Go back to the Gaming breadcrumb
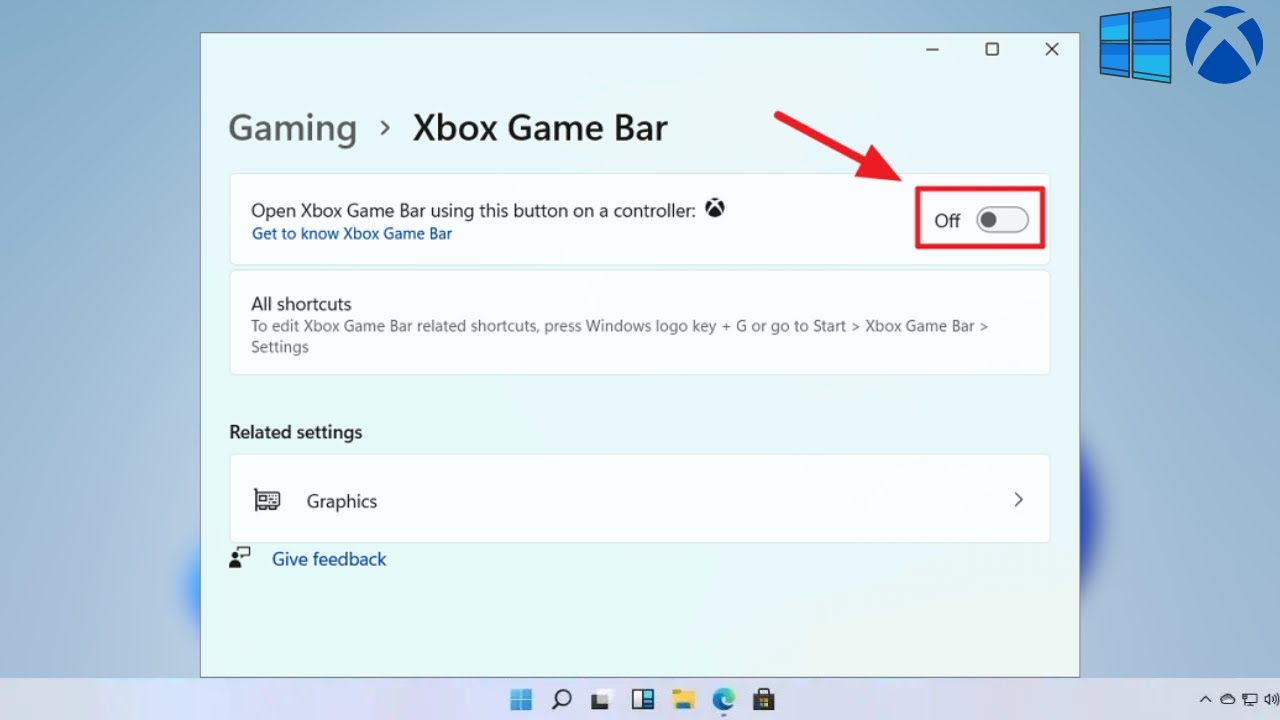Screen dimensions: 1280x720 pos(292,128)
